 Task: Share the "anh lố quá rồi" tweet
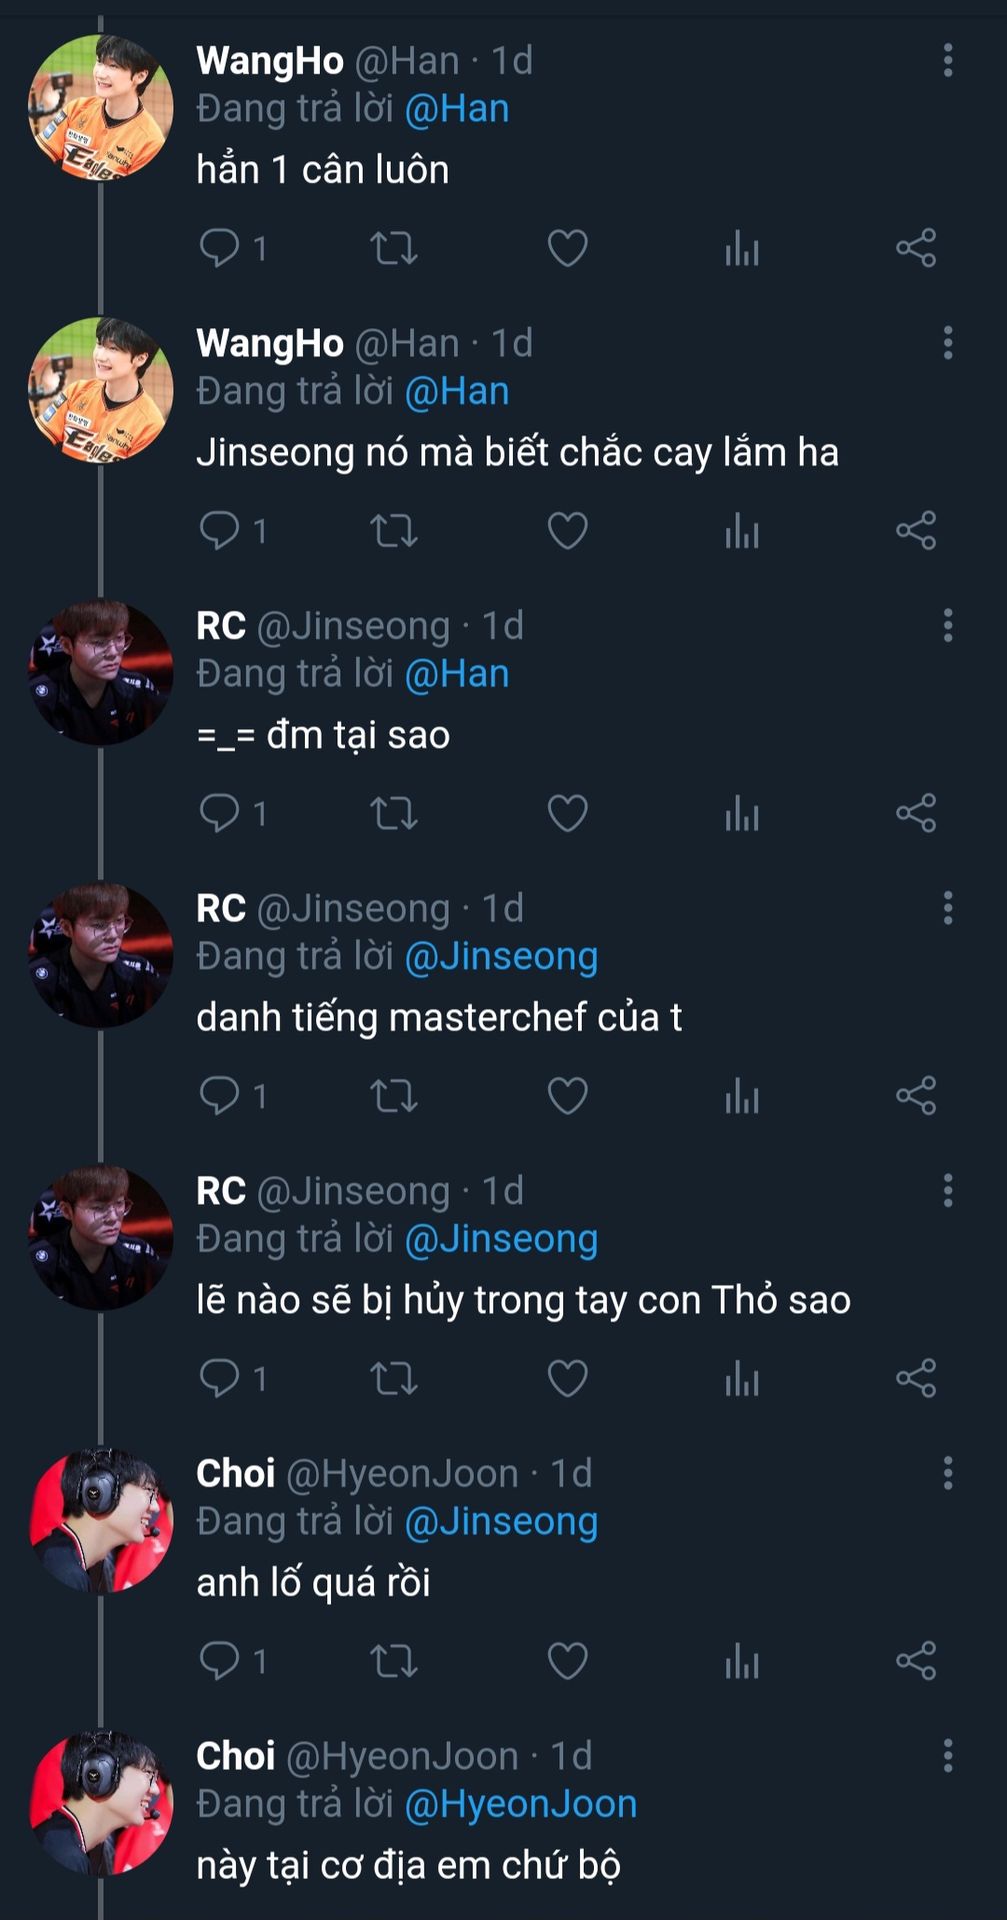tap(916, 1661)
